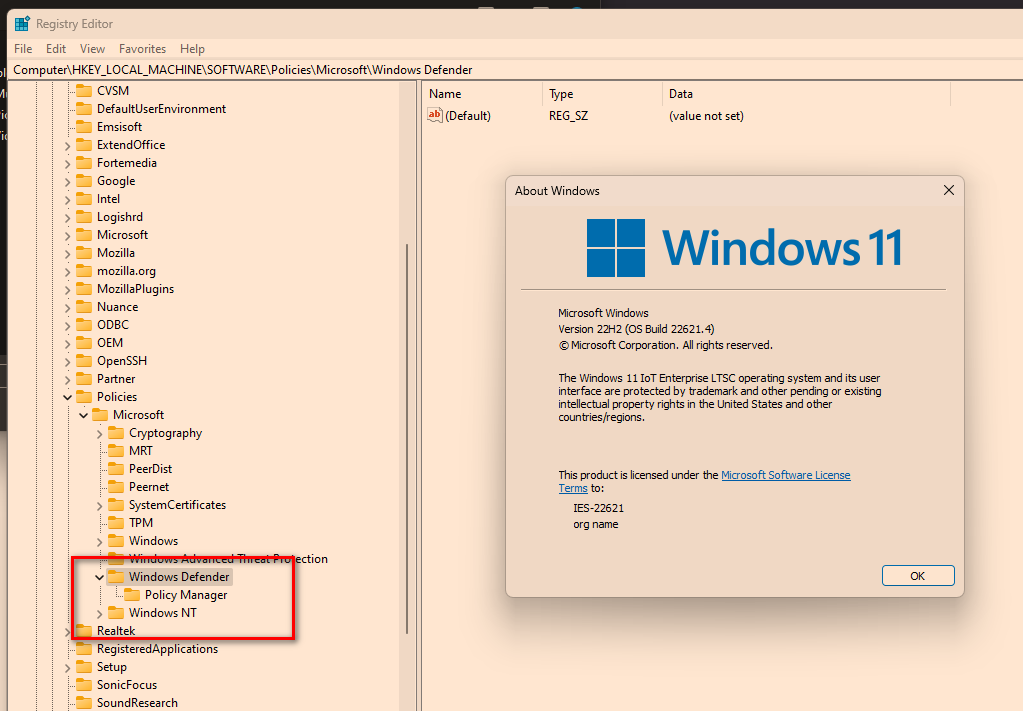The height and width of the screenshot is (711, 1023).
Task: Select the DefaultUserEnvironment key
Action: click(161, 109)
